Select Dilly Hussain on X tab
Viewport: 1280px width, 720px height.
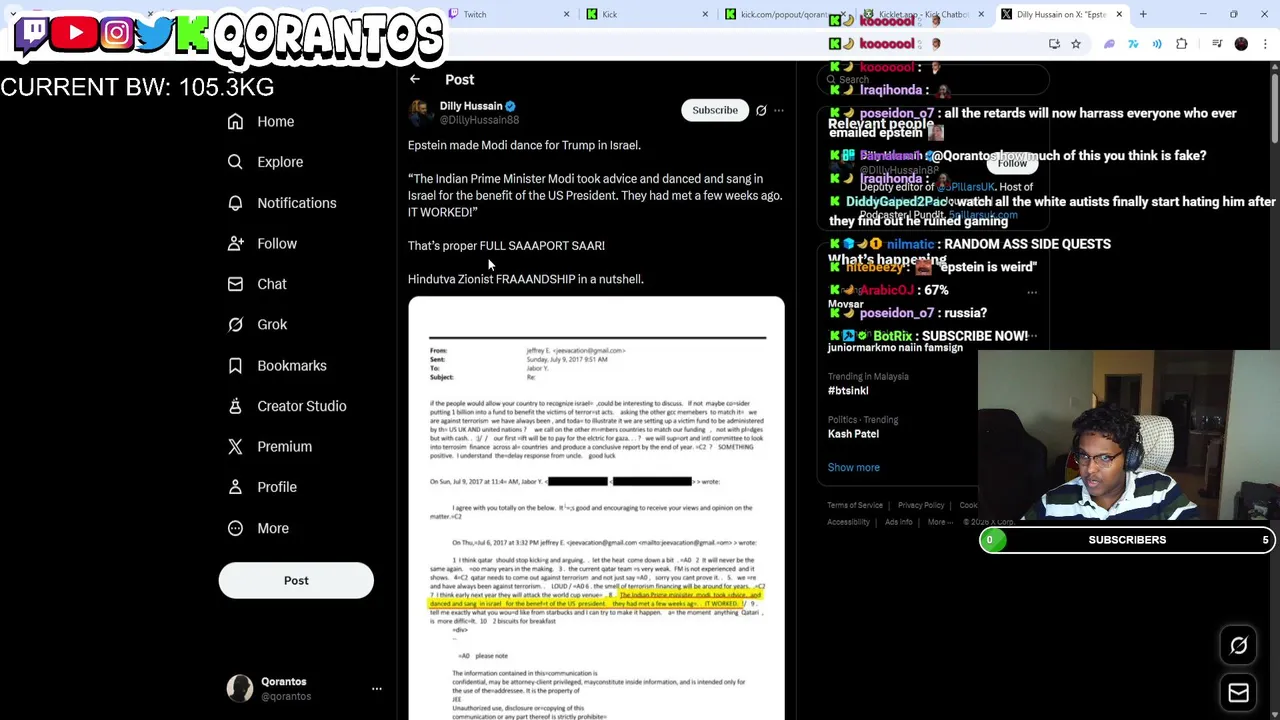pos(1061,14)
